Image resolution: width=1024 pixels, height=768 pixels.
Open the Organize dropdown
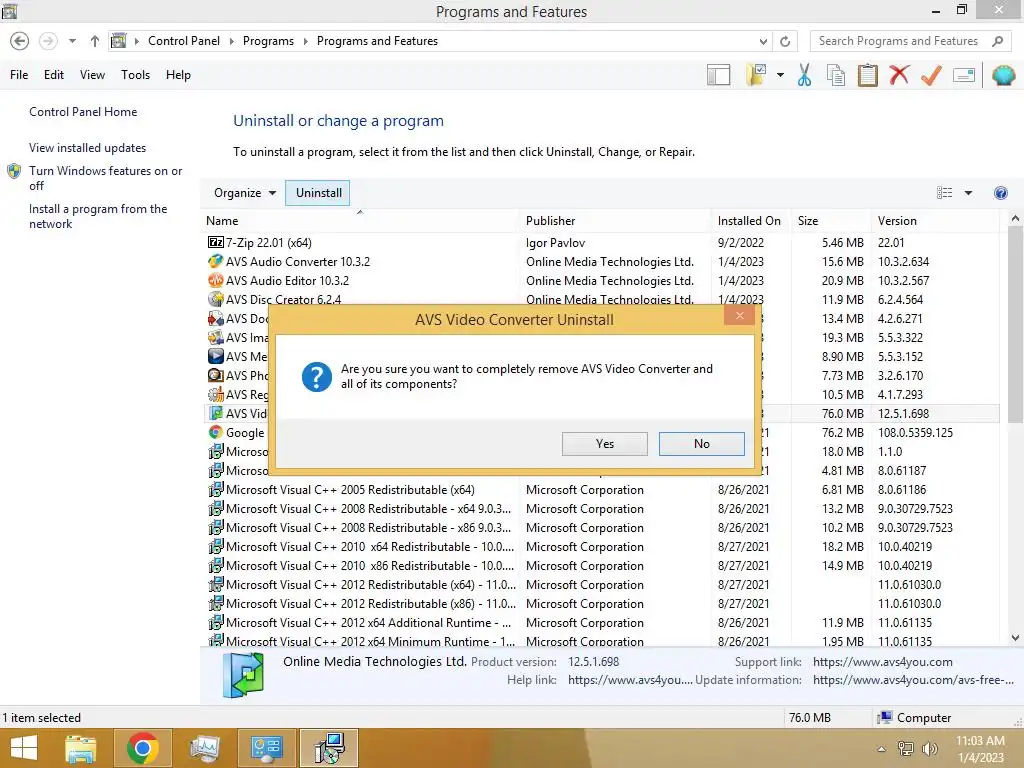tap(245, 193)
